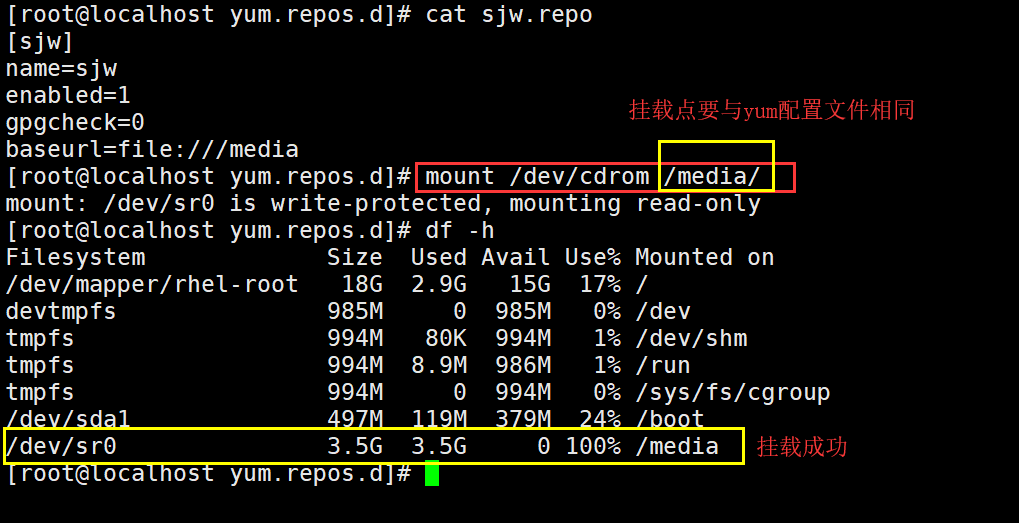The width and height of the screenshot is (1019, 523).
Task: Click the "100%" usage value
Action: [593, 446]
